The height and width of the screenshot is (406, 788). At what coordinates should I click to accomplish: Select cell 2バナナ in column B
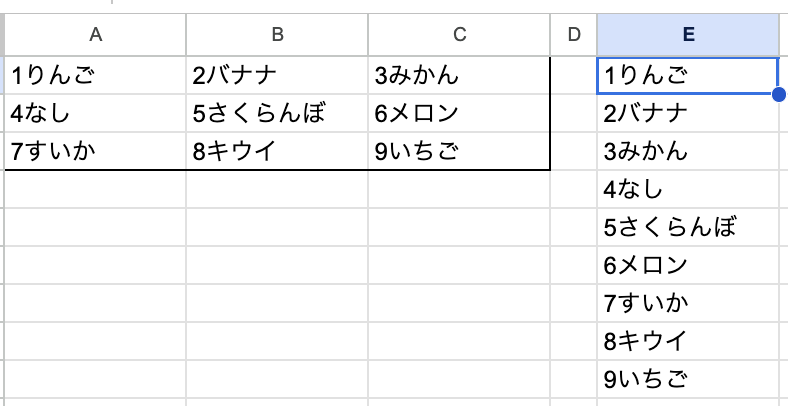pyautogui.click(x=277, y=75)
